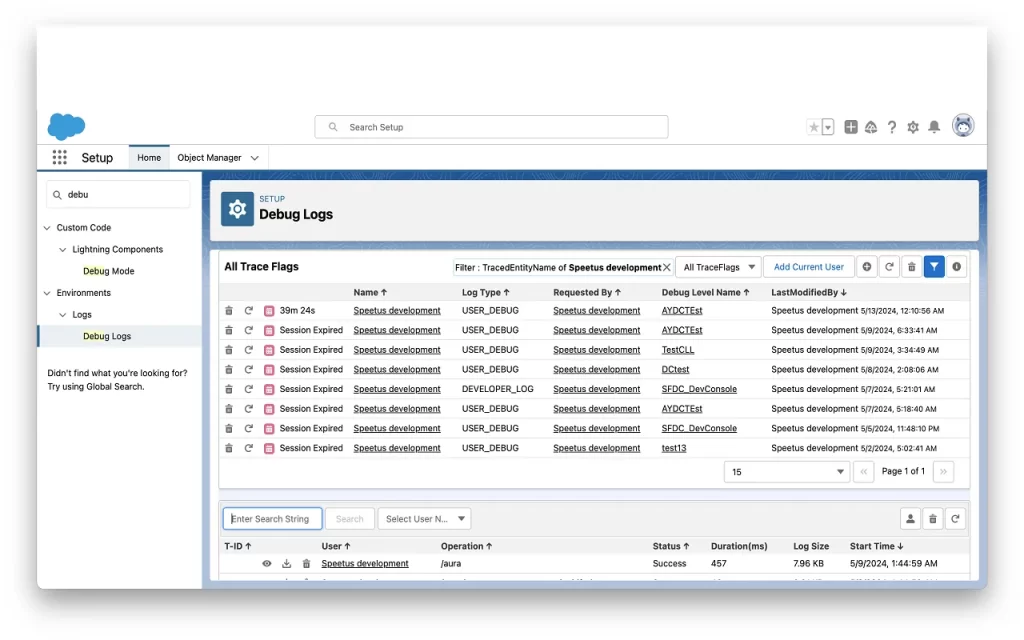The height and width of the screenshot is (640, 1024).
Task: Sort by Debug Level Name column
Action: 705,293
